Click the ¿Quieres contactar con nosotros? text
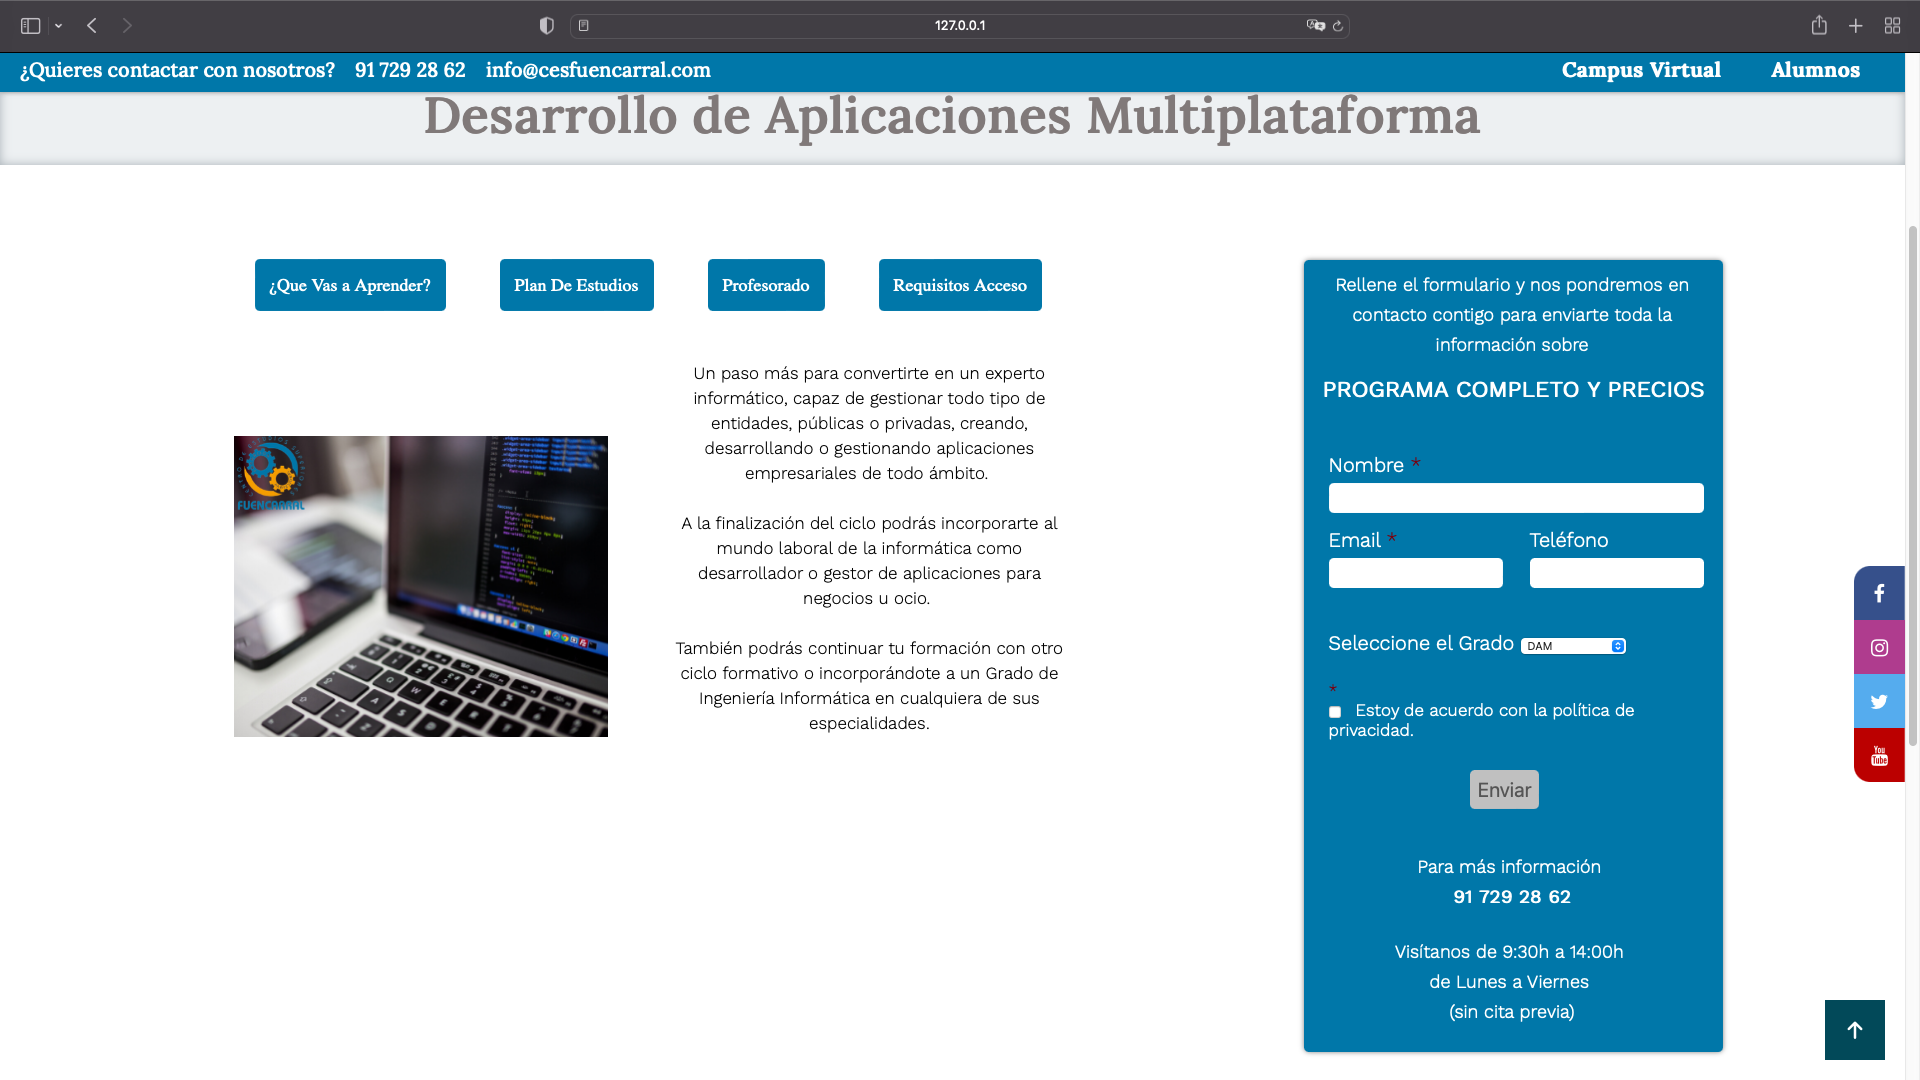Viewport: 1920px width, 1080px height. coord(177,70)
